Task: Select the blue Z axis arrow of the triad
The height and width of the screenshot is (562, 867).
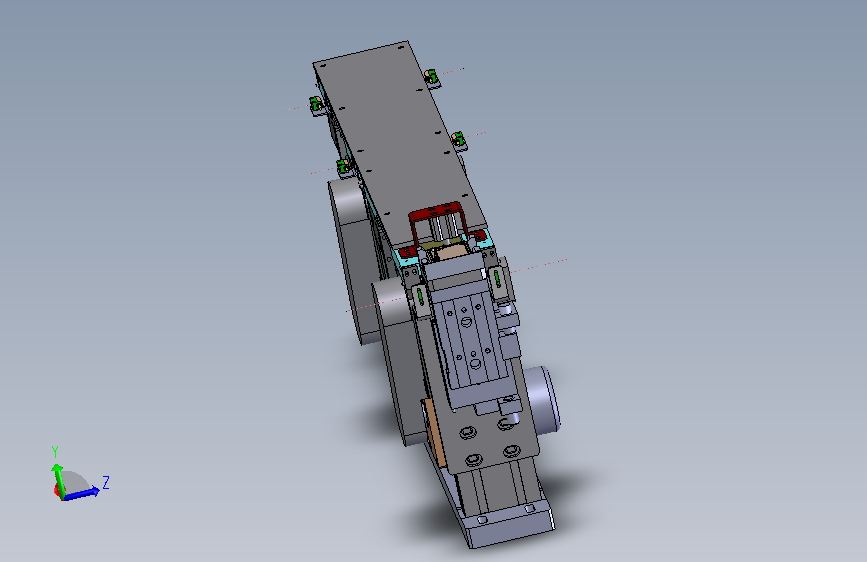Action: point(81,493)
